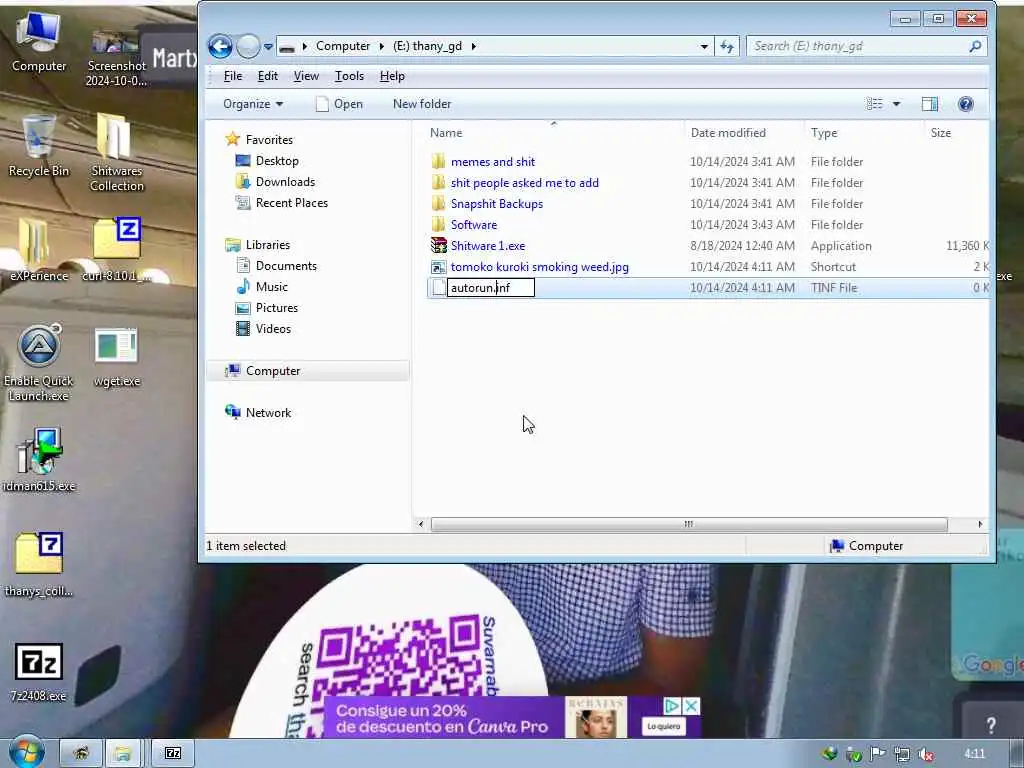
Task: Select the idman615.exe desktop icon
Action: click(x=39, y=460)
